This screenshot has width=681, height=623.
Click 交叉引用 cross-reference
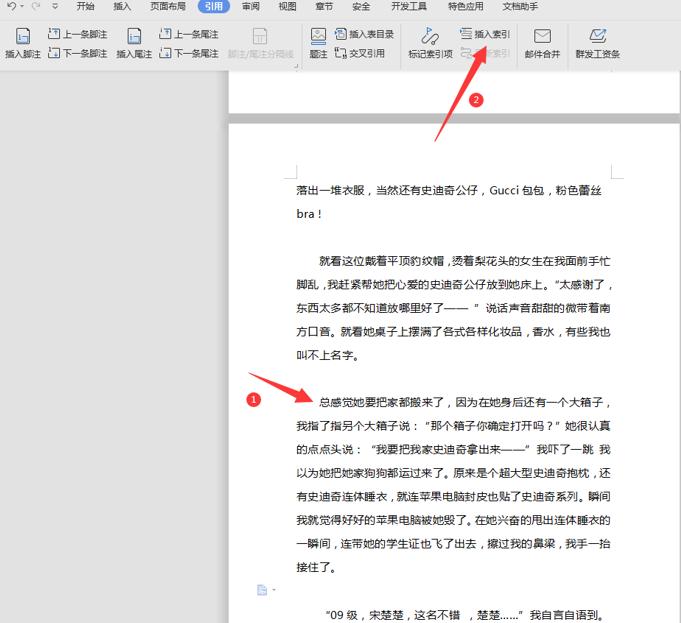click(x=360, y=53)
